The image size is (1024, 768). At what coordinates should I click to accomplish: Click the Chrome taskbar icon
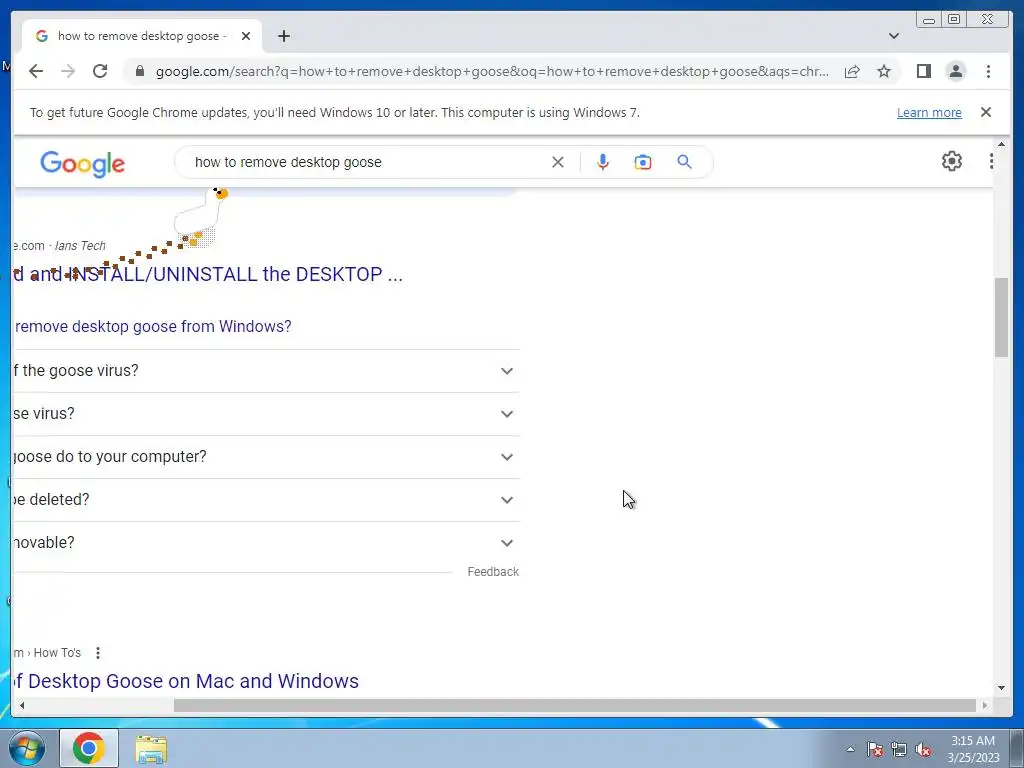89,748
